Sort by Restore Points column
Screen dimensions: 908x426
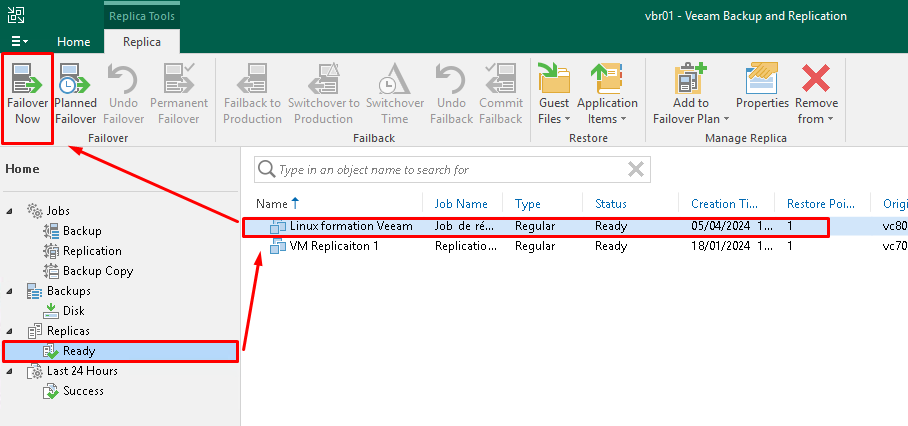819,204
